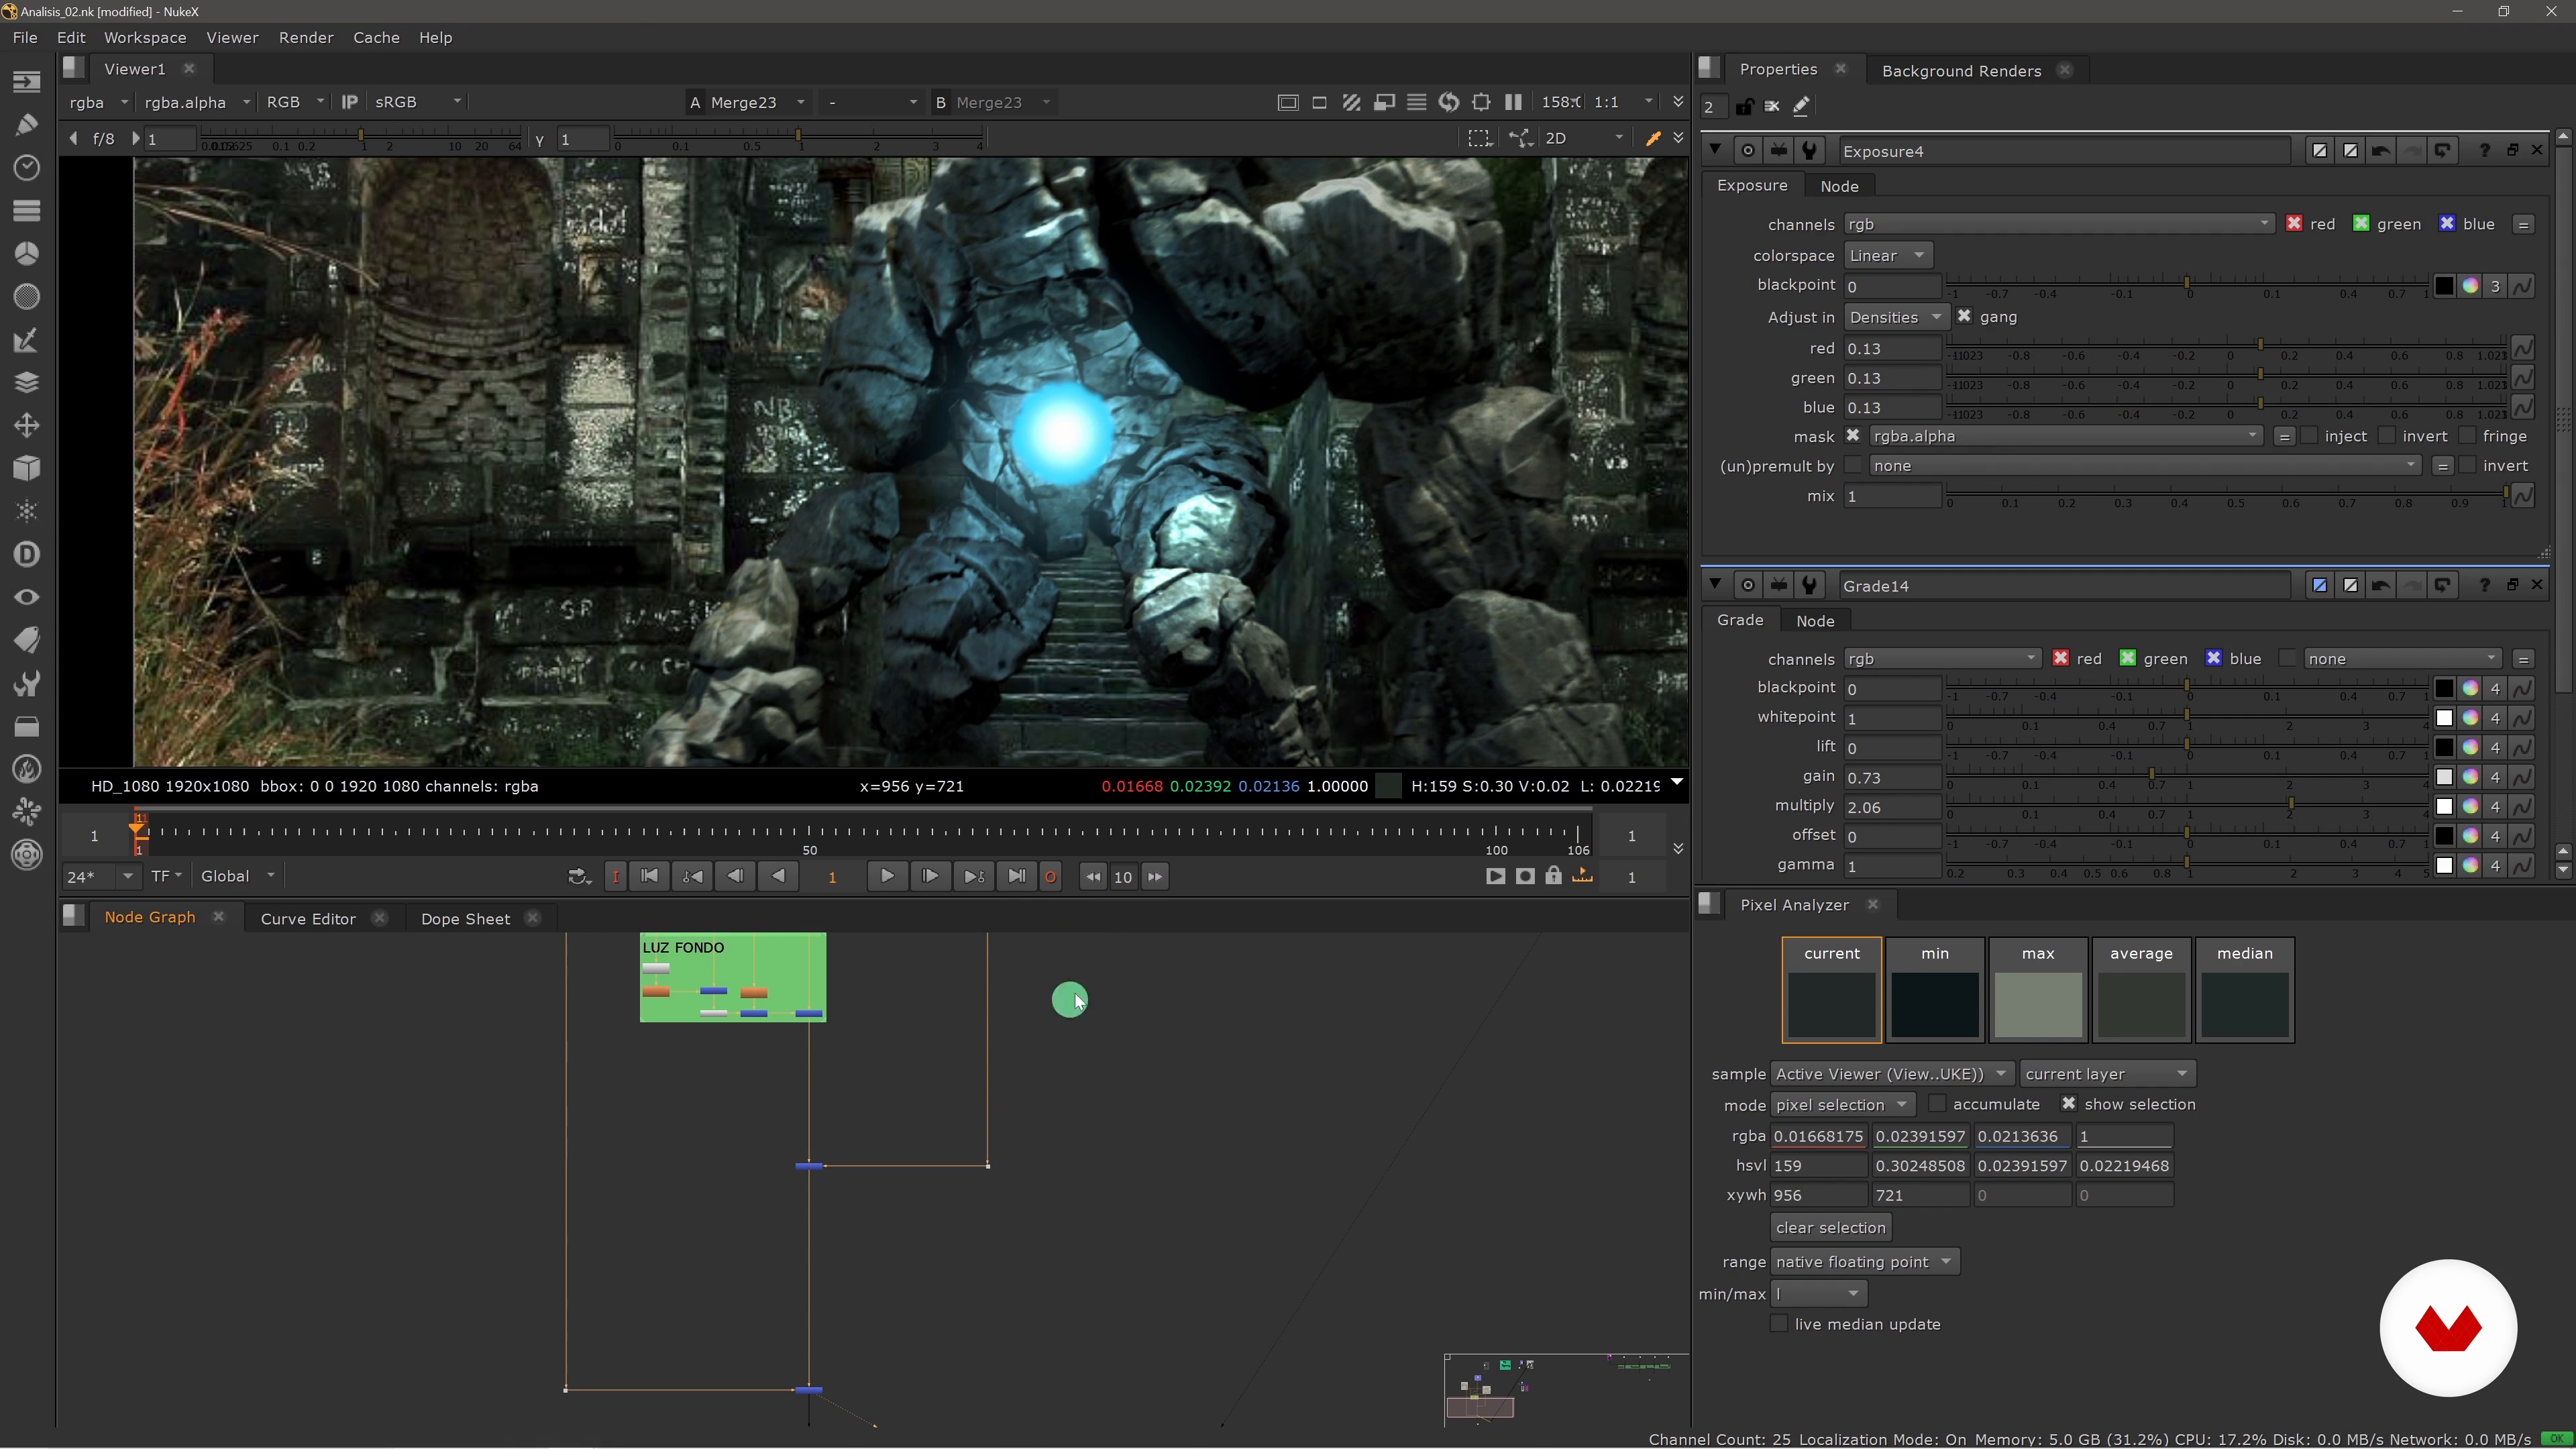
Task: Open the Render menu
Action: pyautogui.click(x=306, y=37)
